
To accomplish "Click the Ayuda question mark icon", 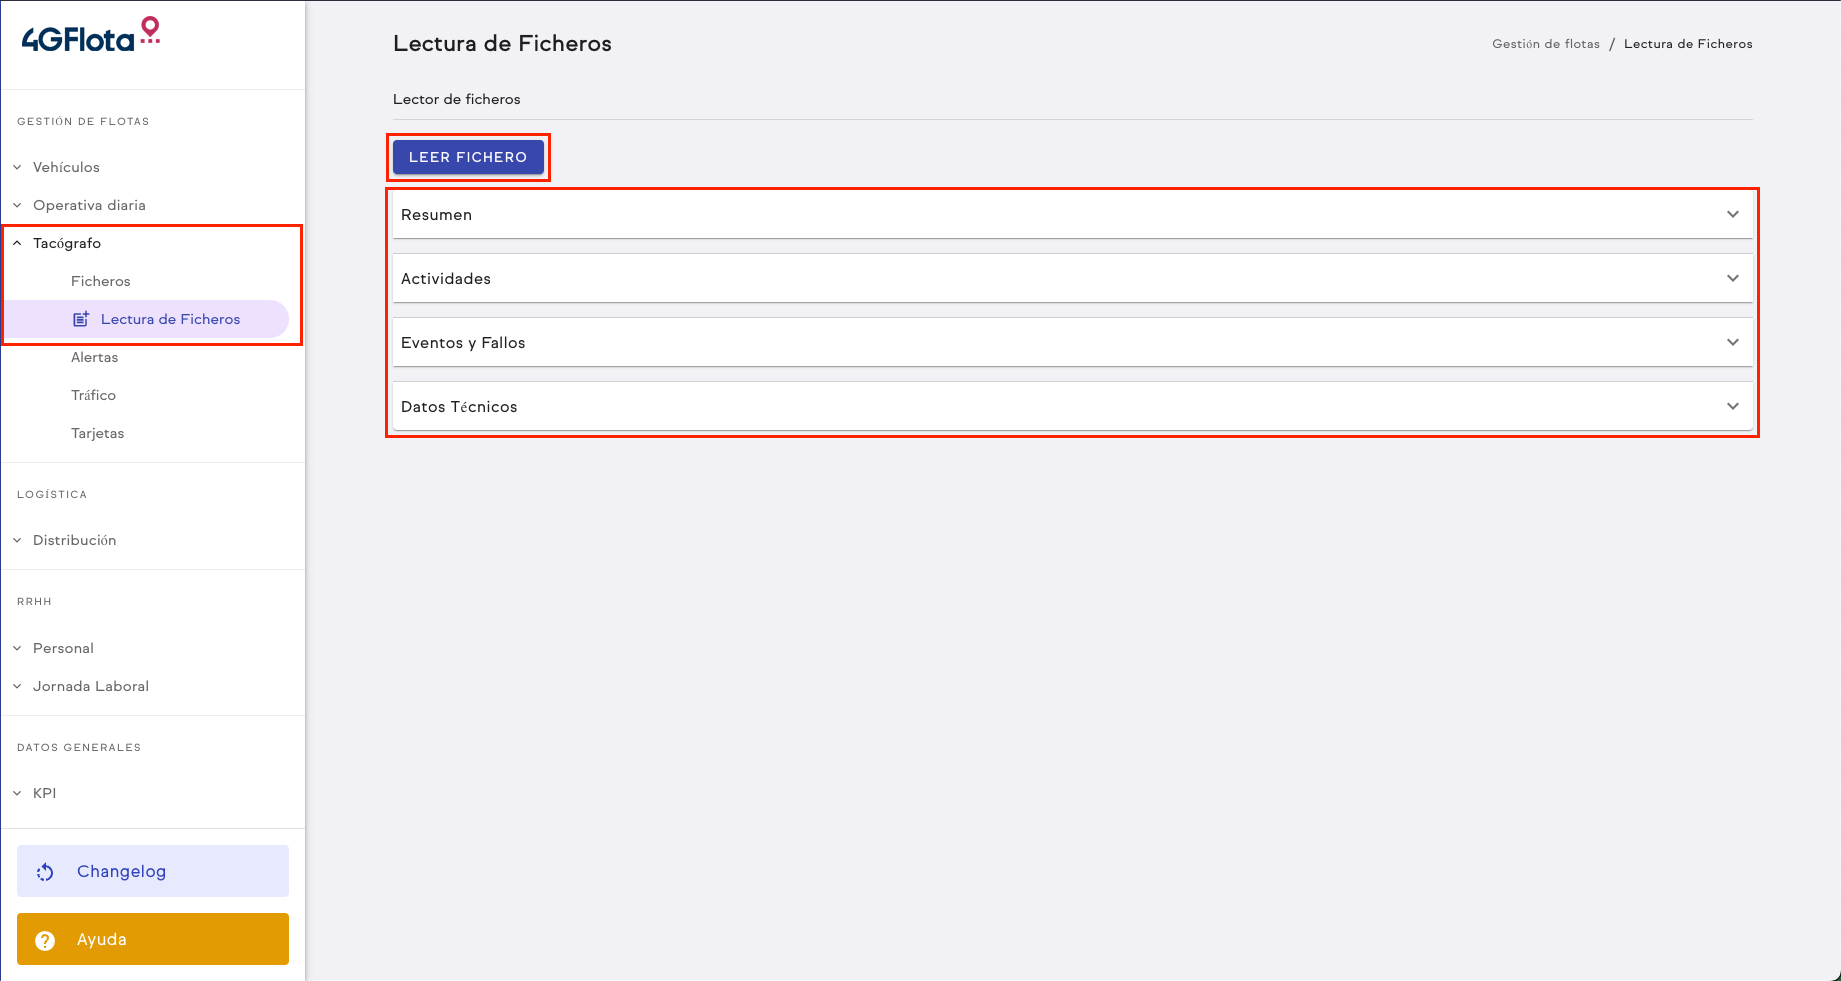I will 45,940.
